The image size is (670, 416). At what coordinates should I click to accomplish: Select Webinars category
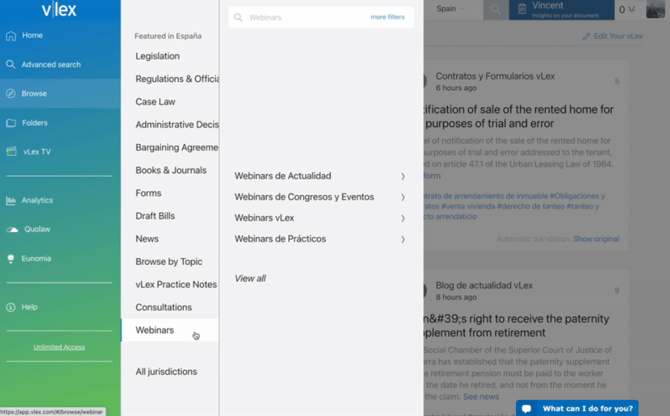[170, 331]
